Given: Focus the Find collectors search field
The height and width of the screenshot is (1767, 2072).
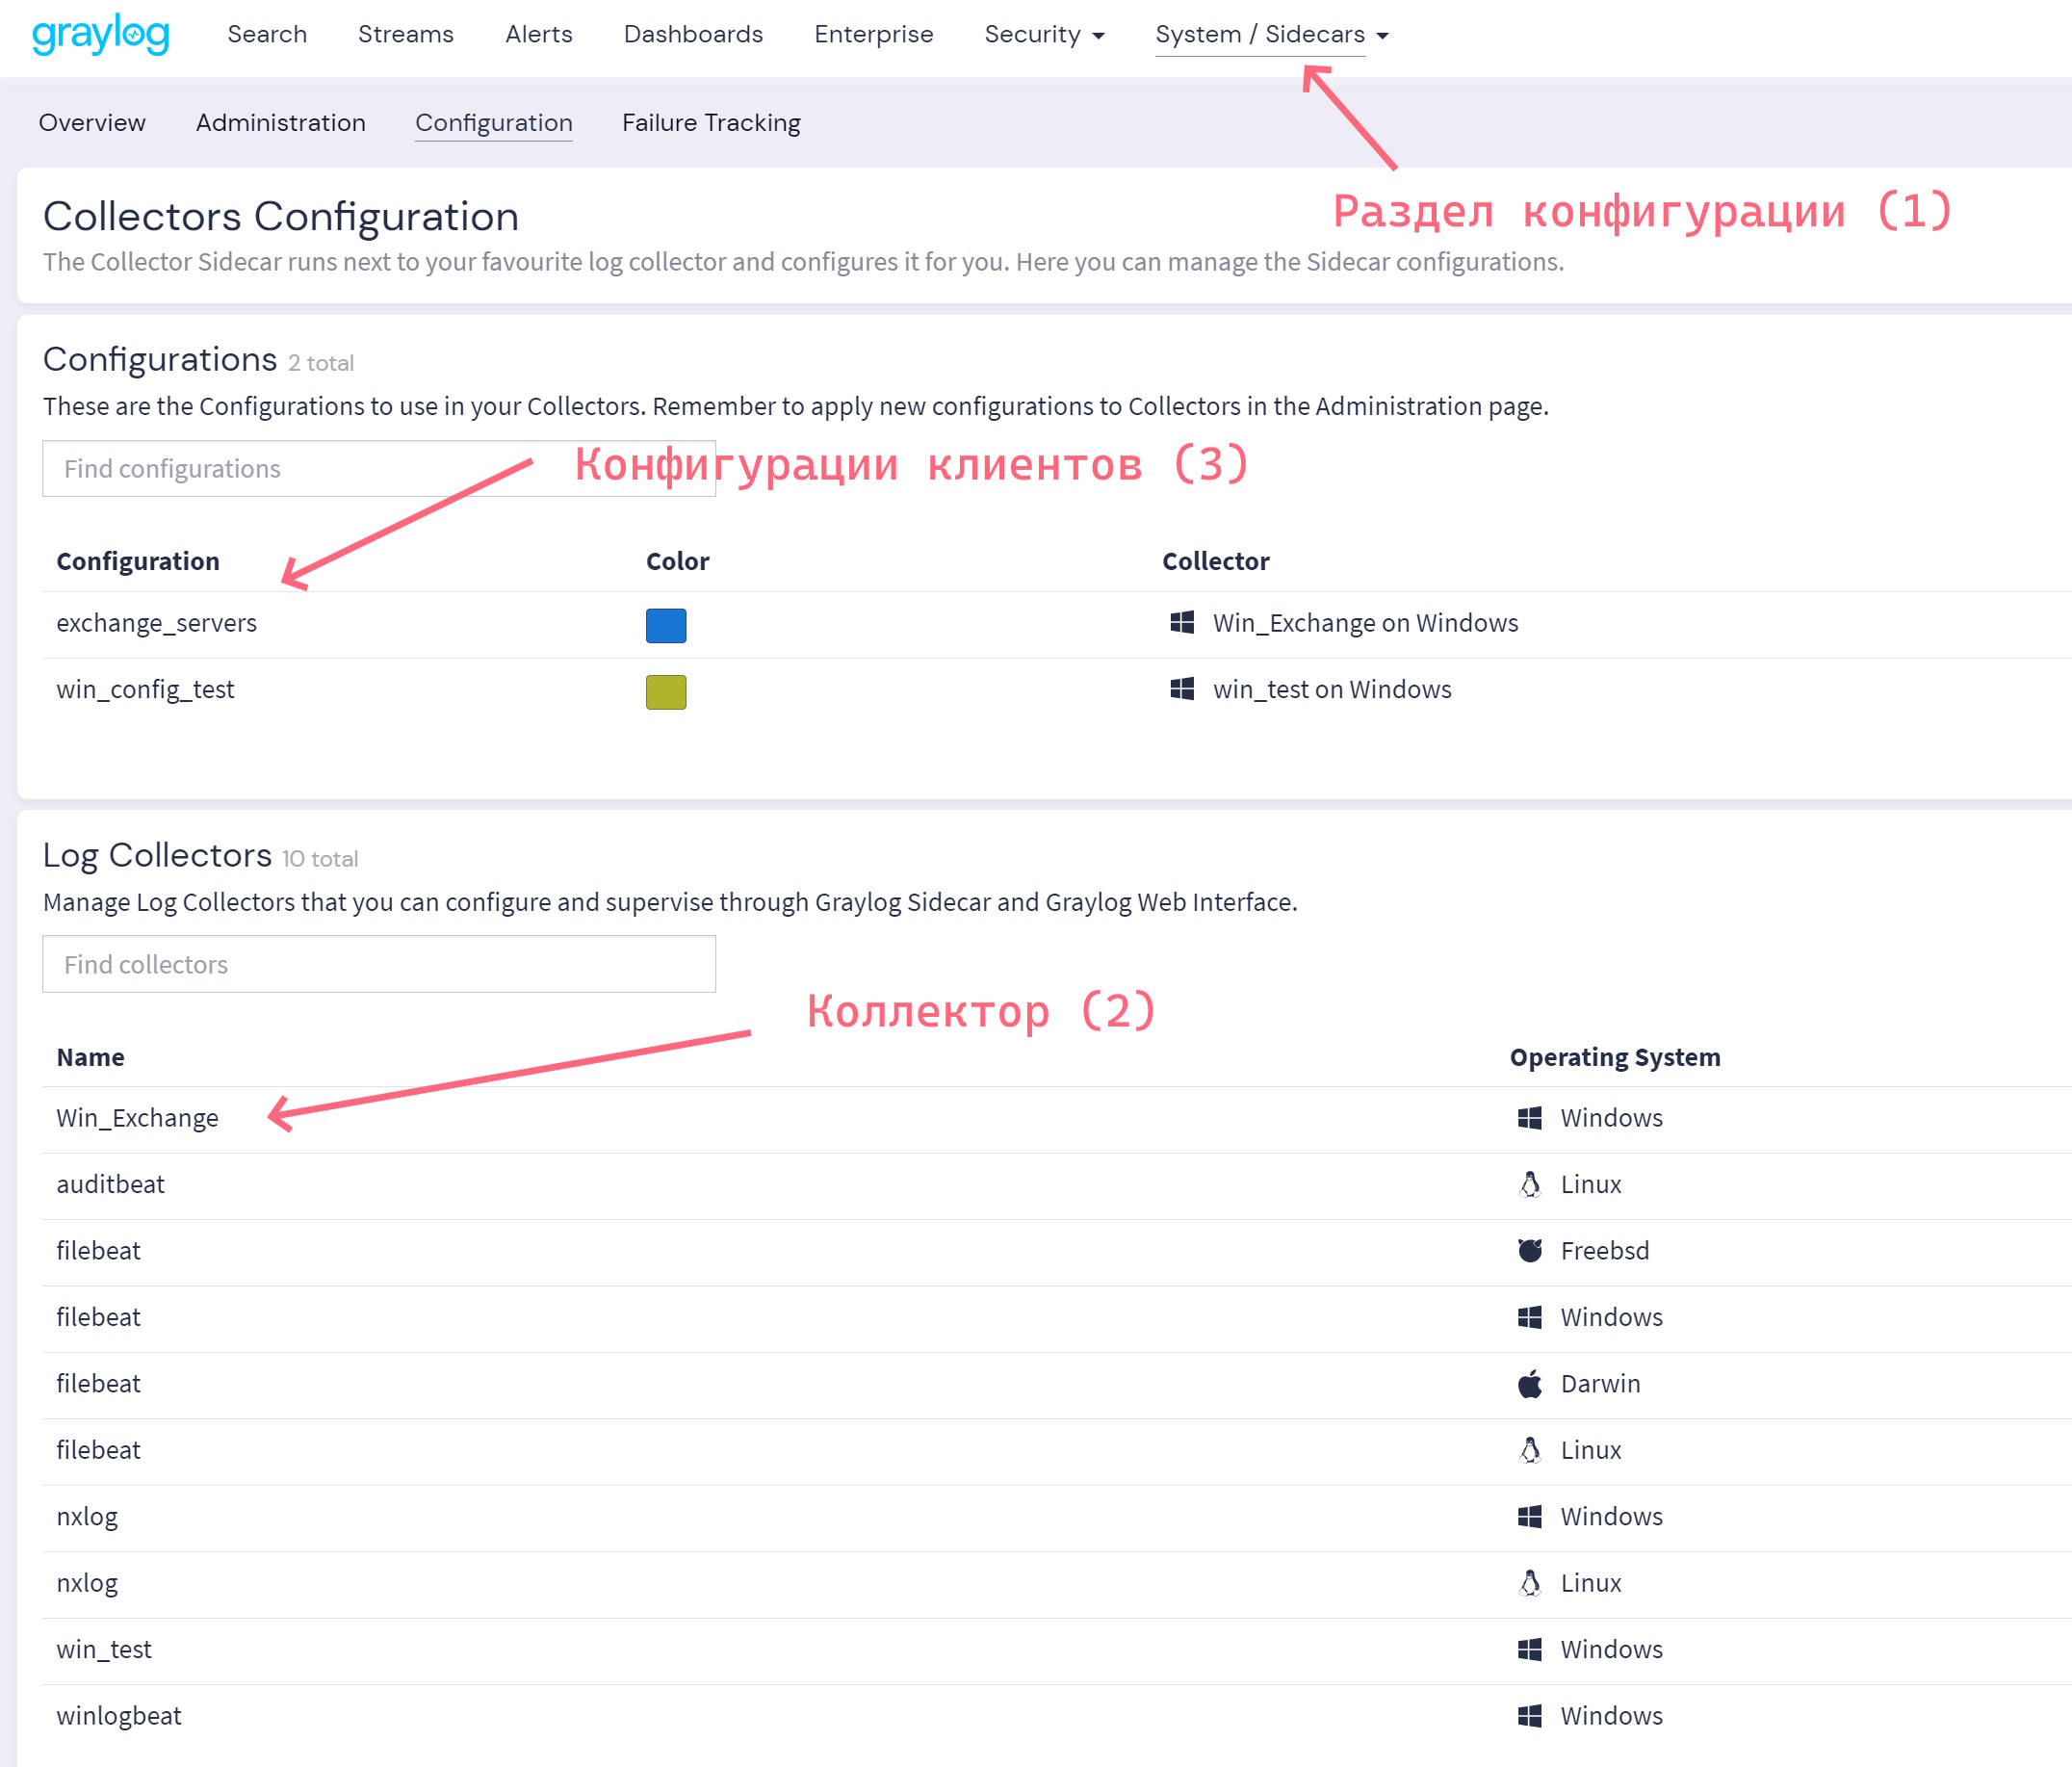Looking at the screenshot, I should tap(378, 964).
